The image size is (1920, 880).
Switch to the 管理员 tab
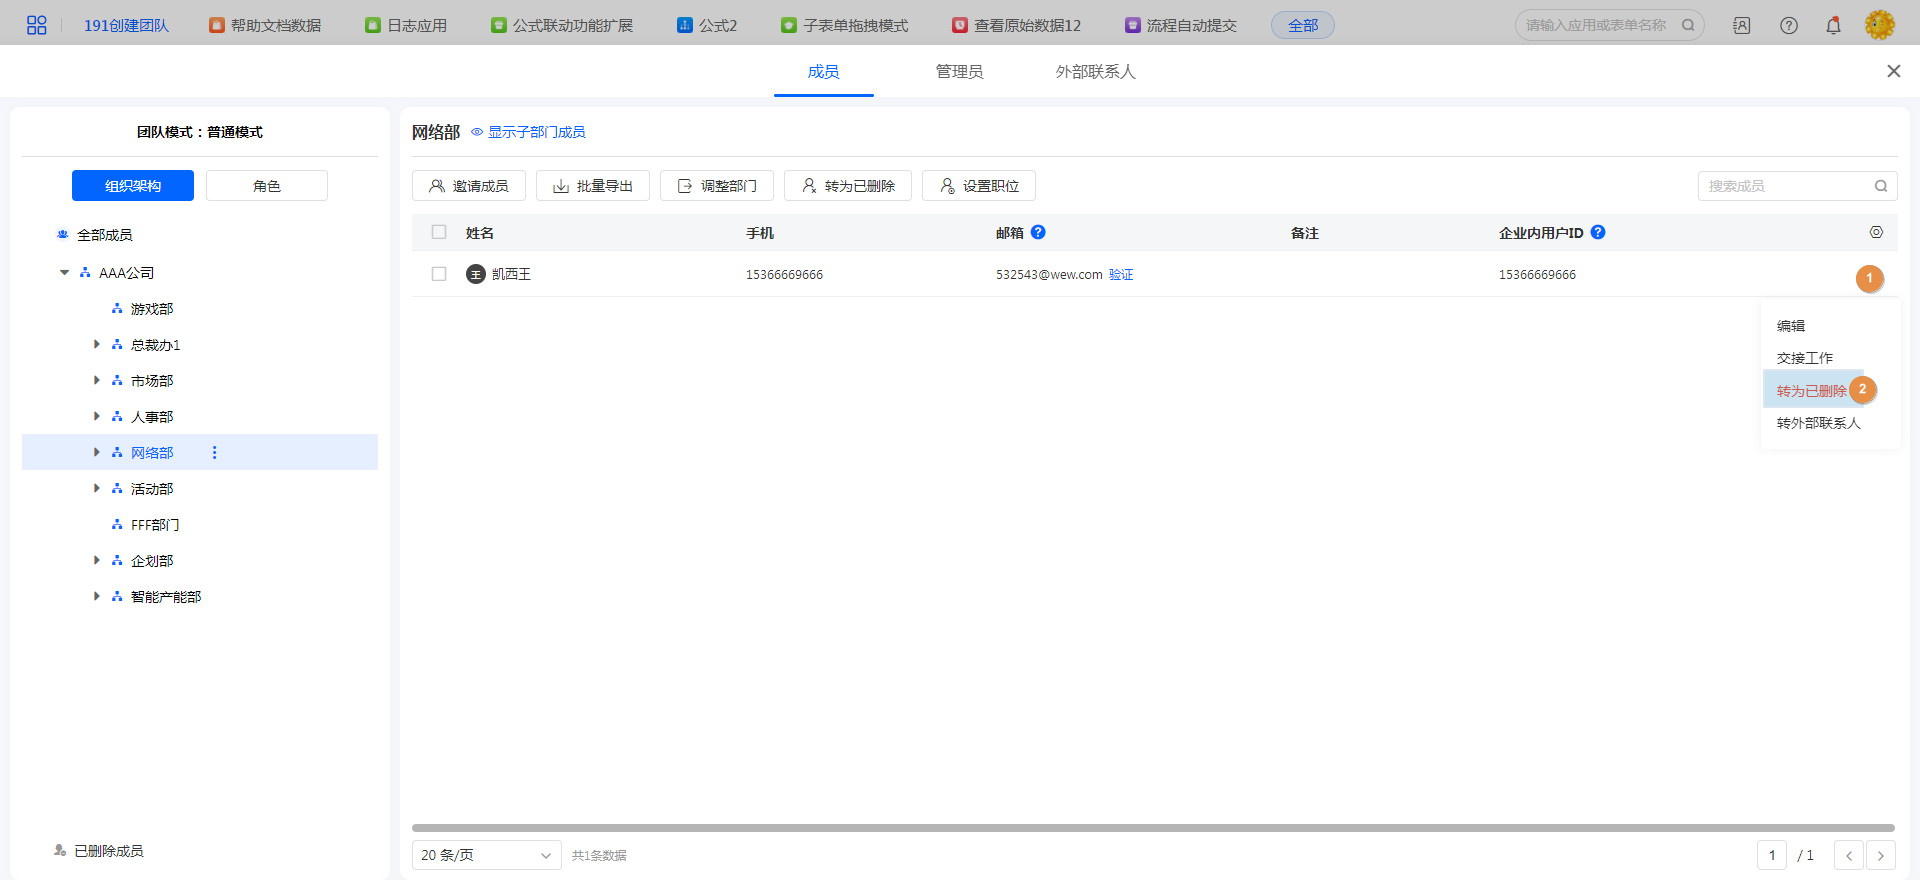click(x=959, y=72)
